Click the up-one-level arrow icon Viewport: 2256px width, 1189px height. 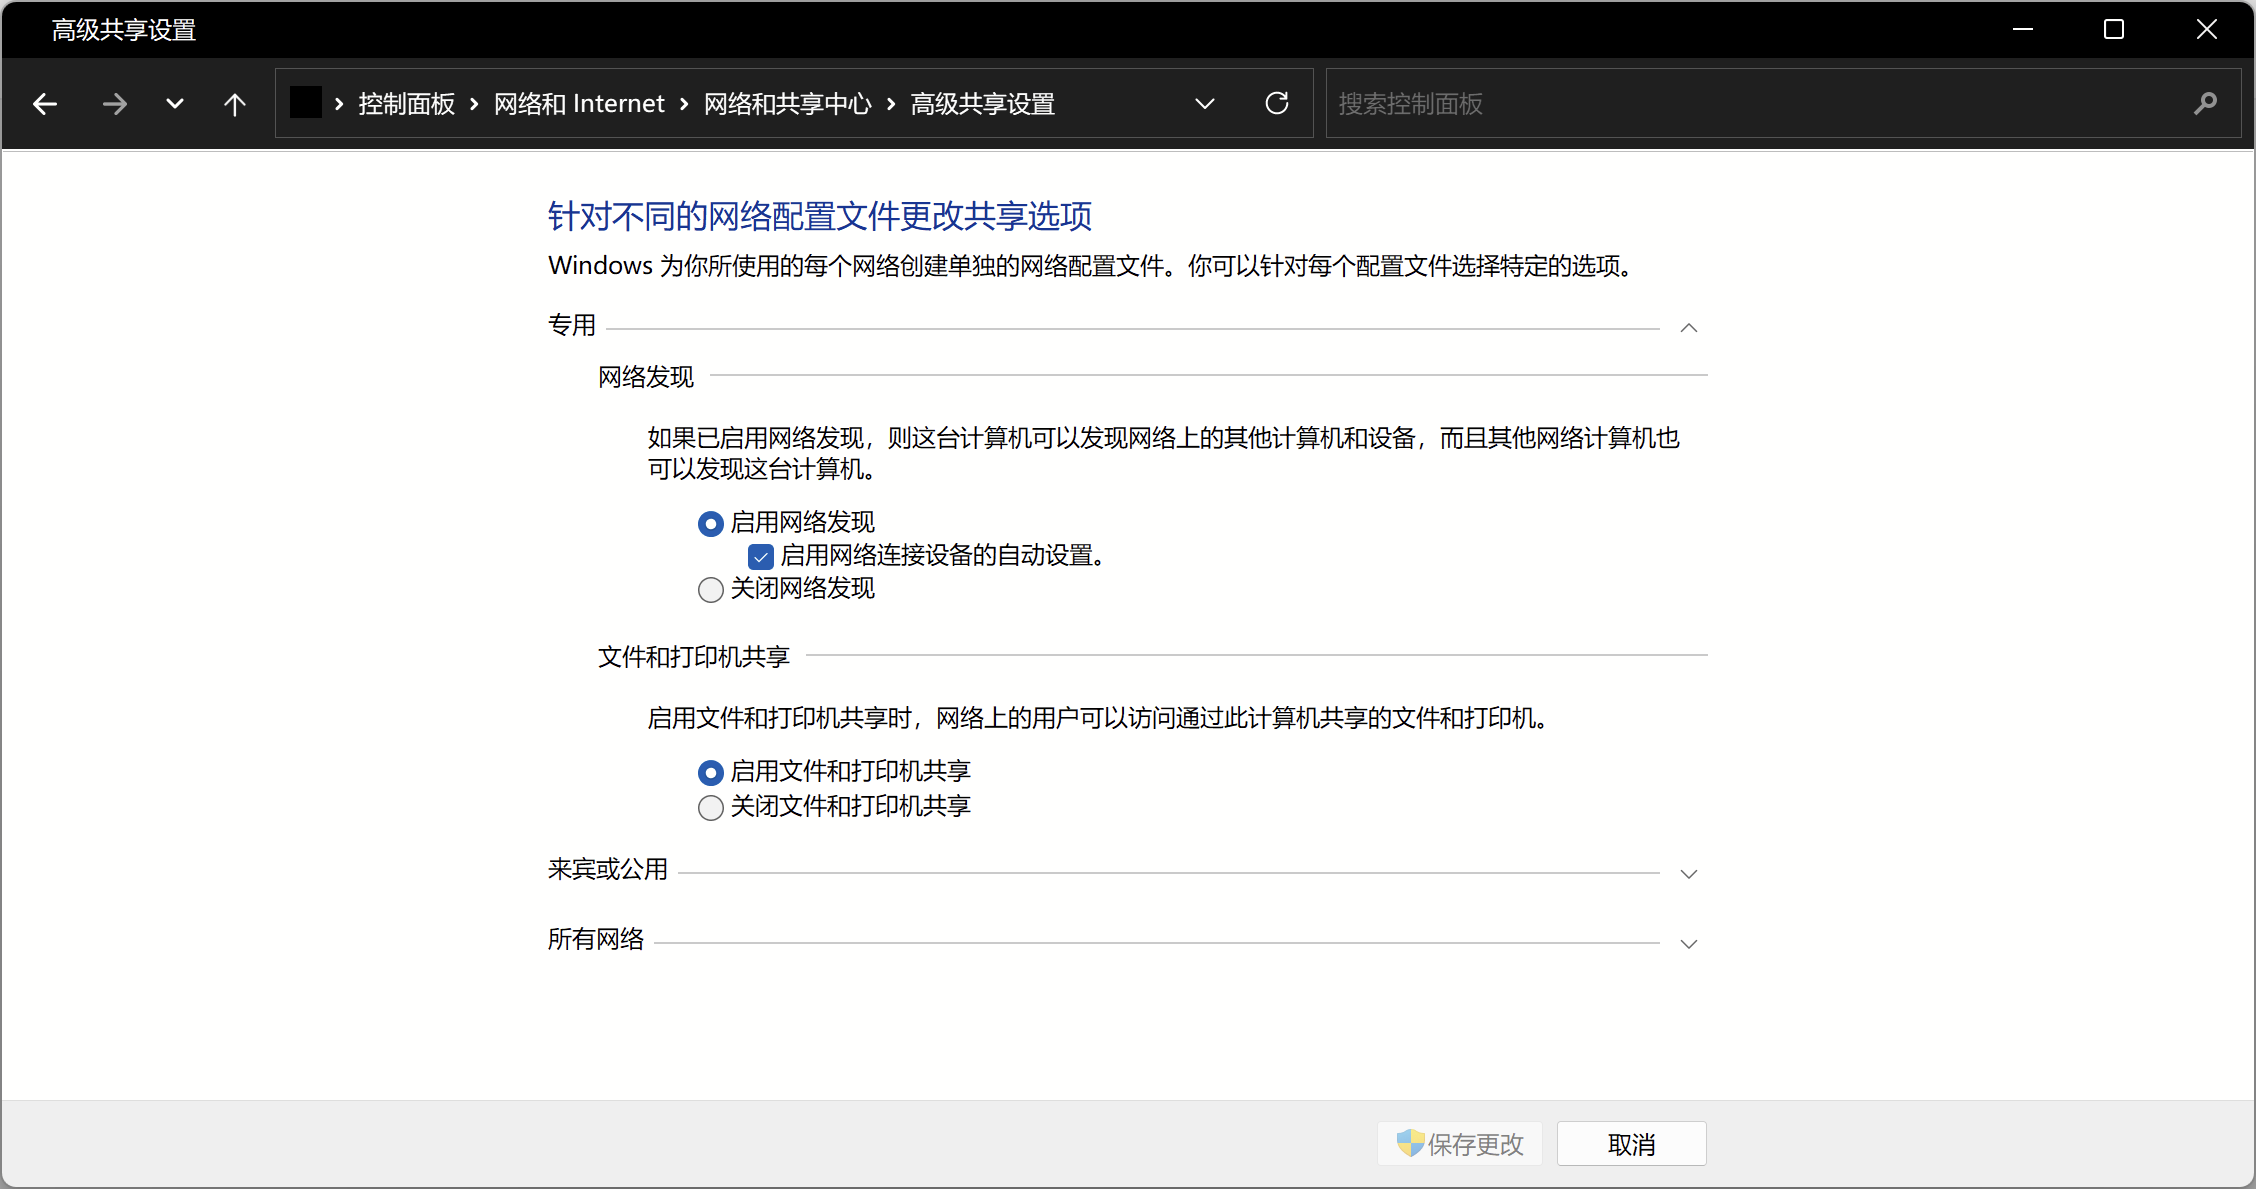[x=235, y=104]
